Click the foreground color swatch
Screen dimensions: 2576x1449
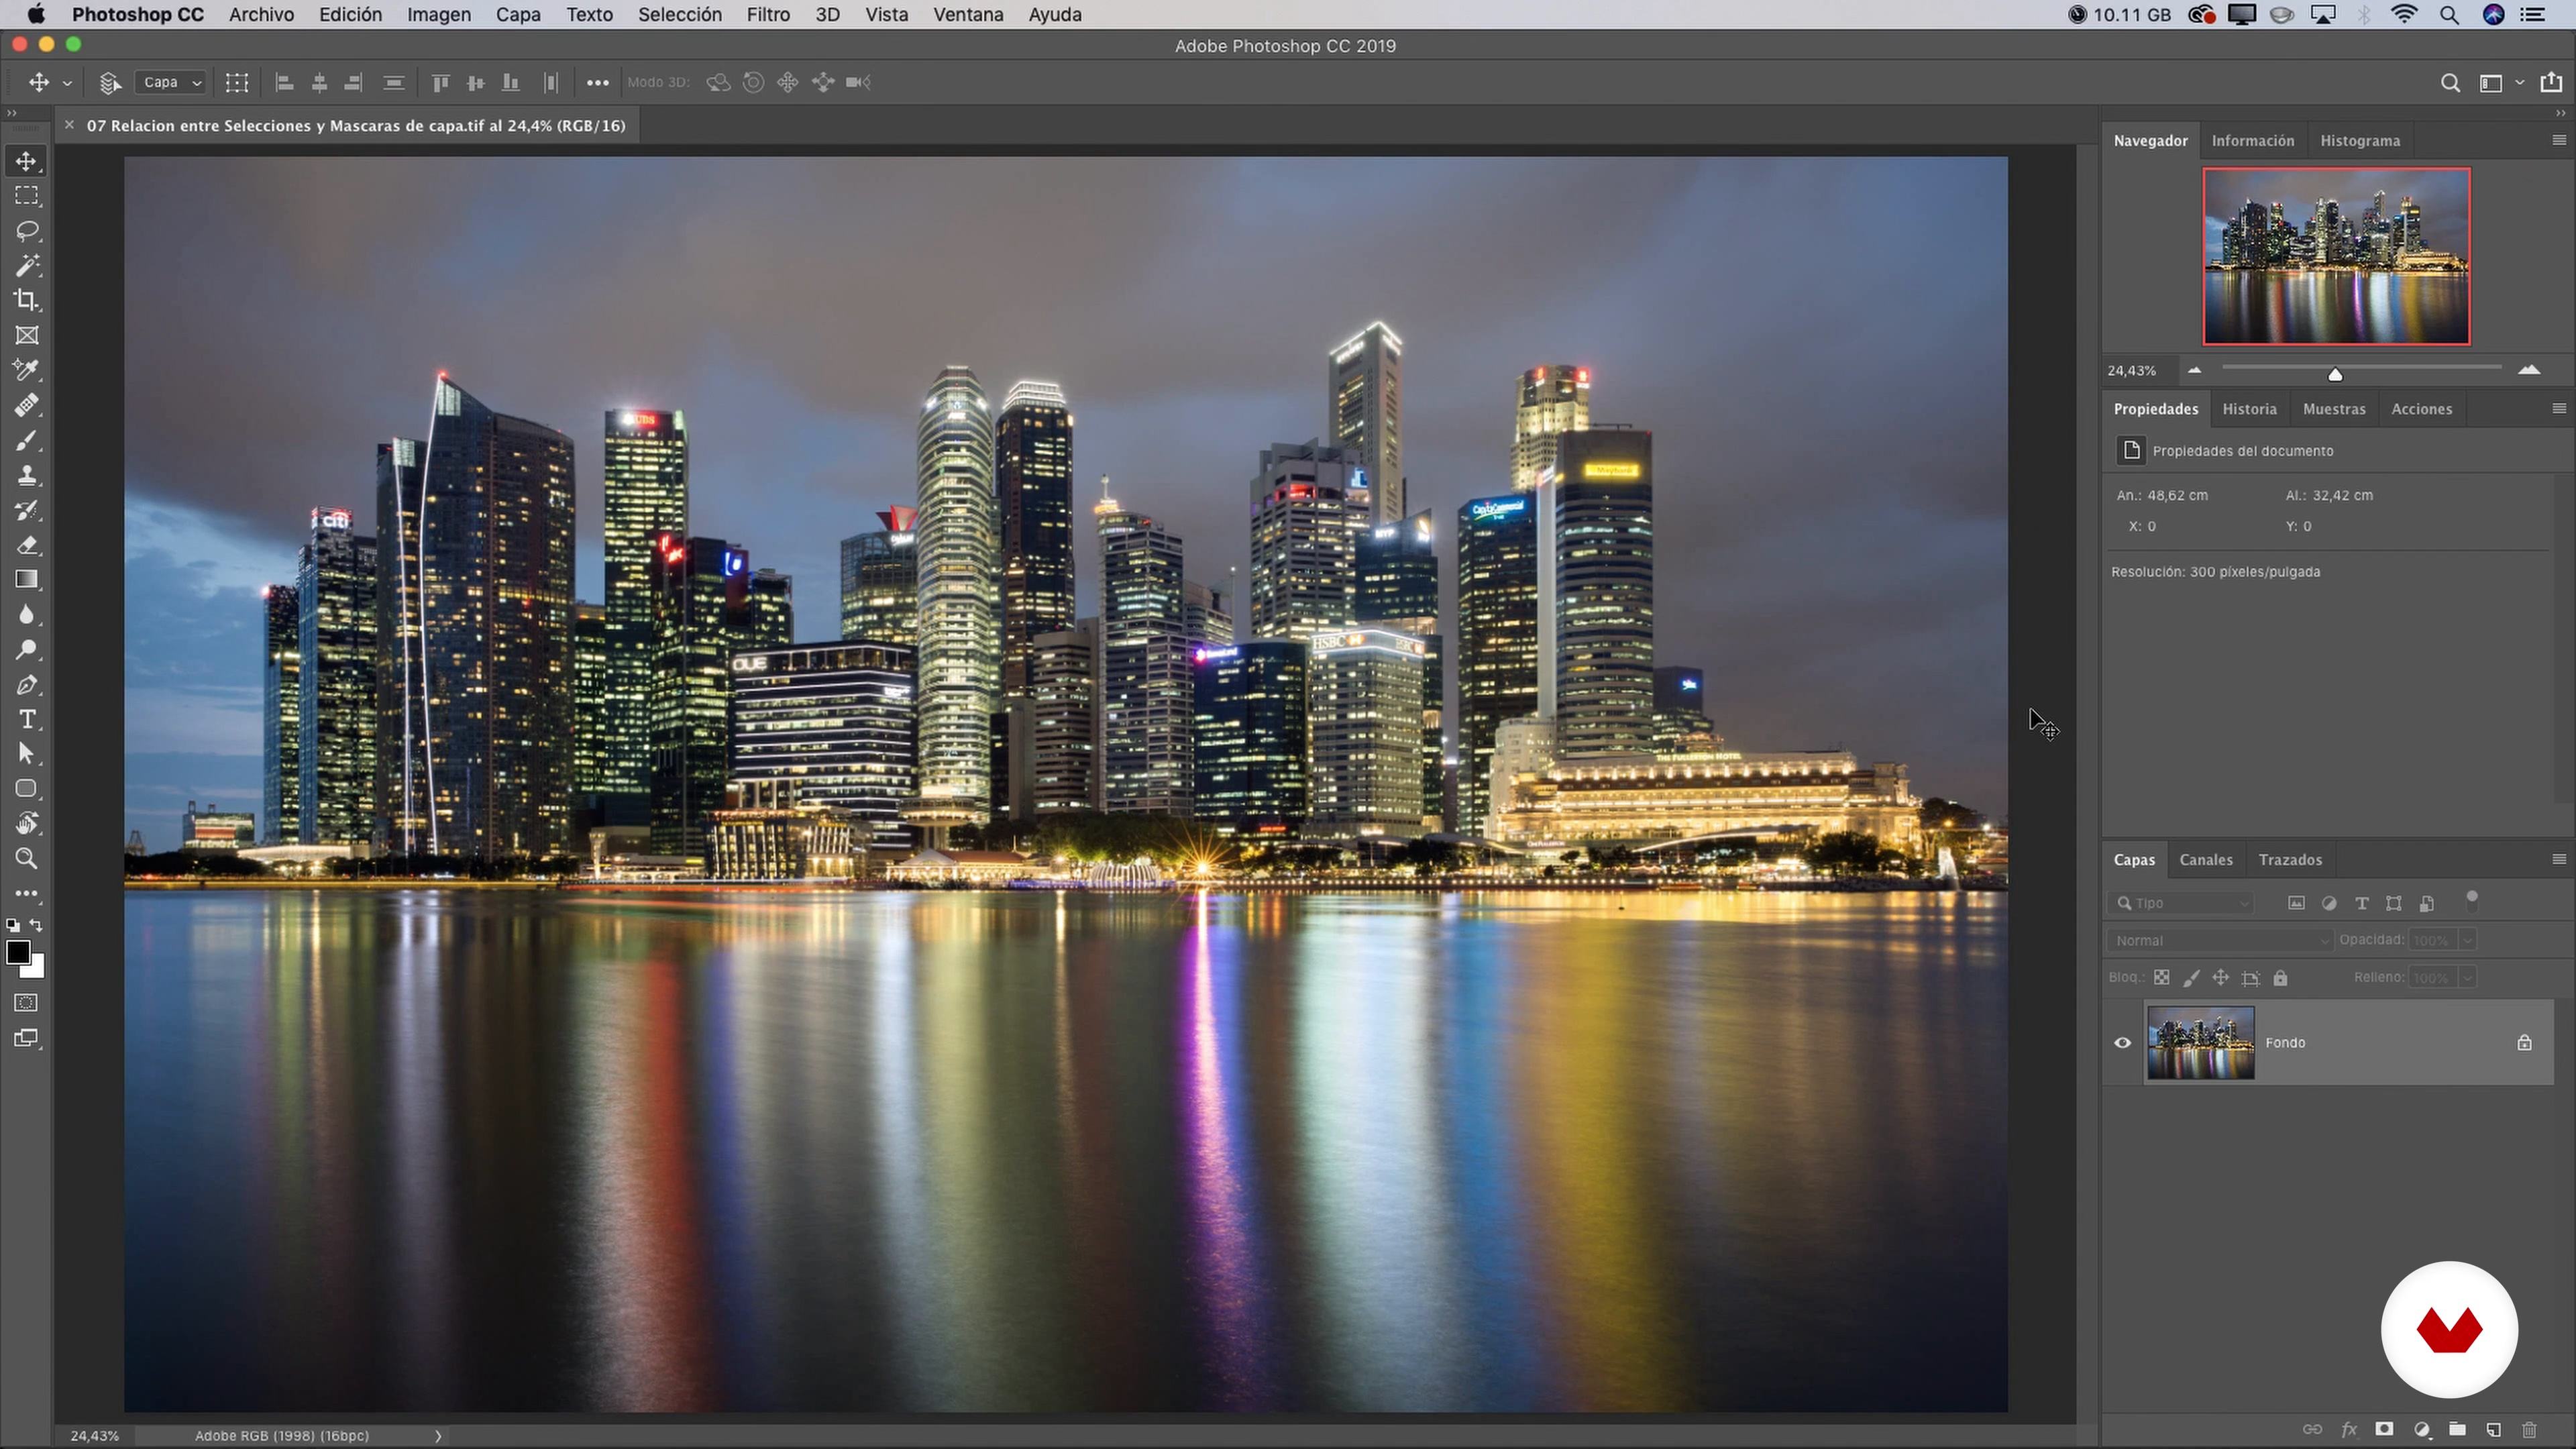click(x=18, y=952)
